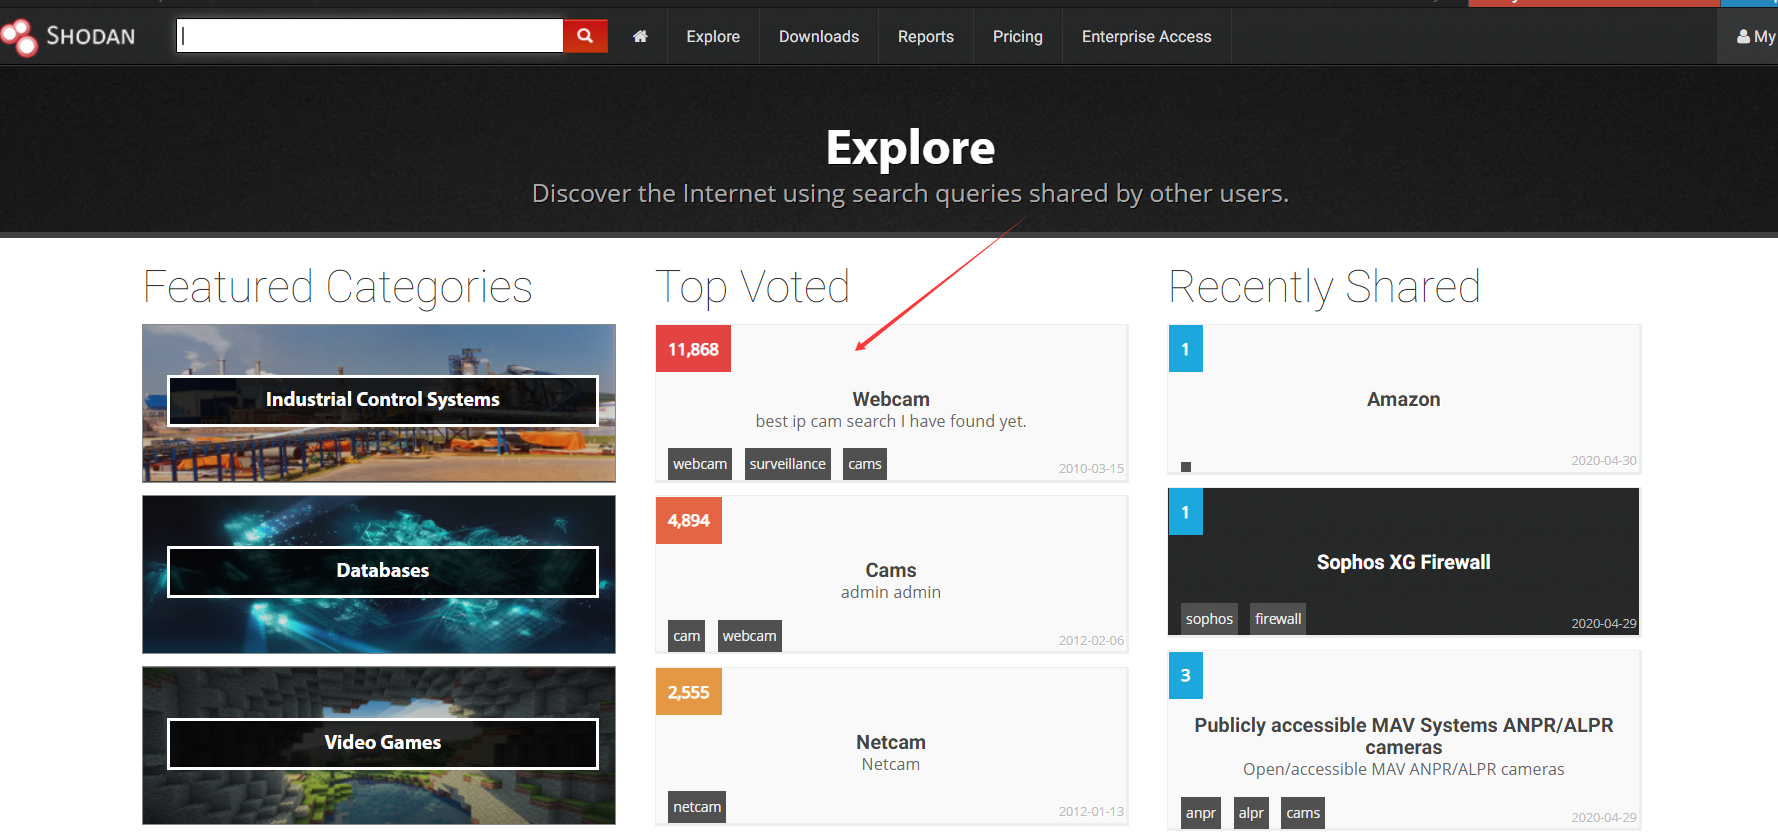This screenshot has height=835, width=1778.
Task: Select the webcam tag under Webcam
Action: pos(700,464)
